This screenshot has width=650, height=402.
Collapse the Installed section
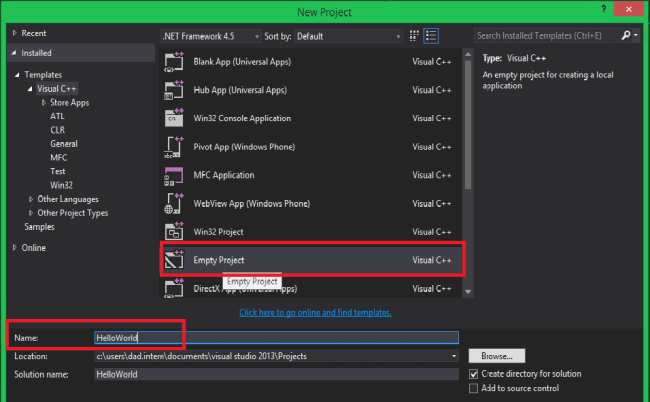tap(14, 53)
